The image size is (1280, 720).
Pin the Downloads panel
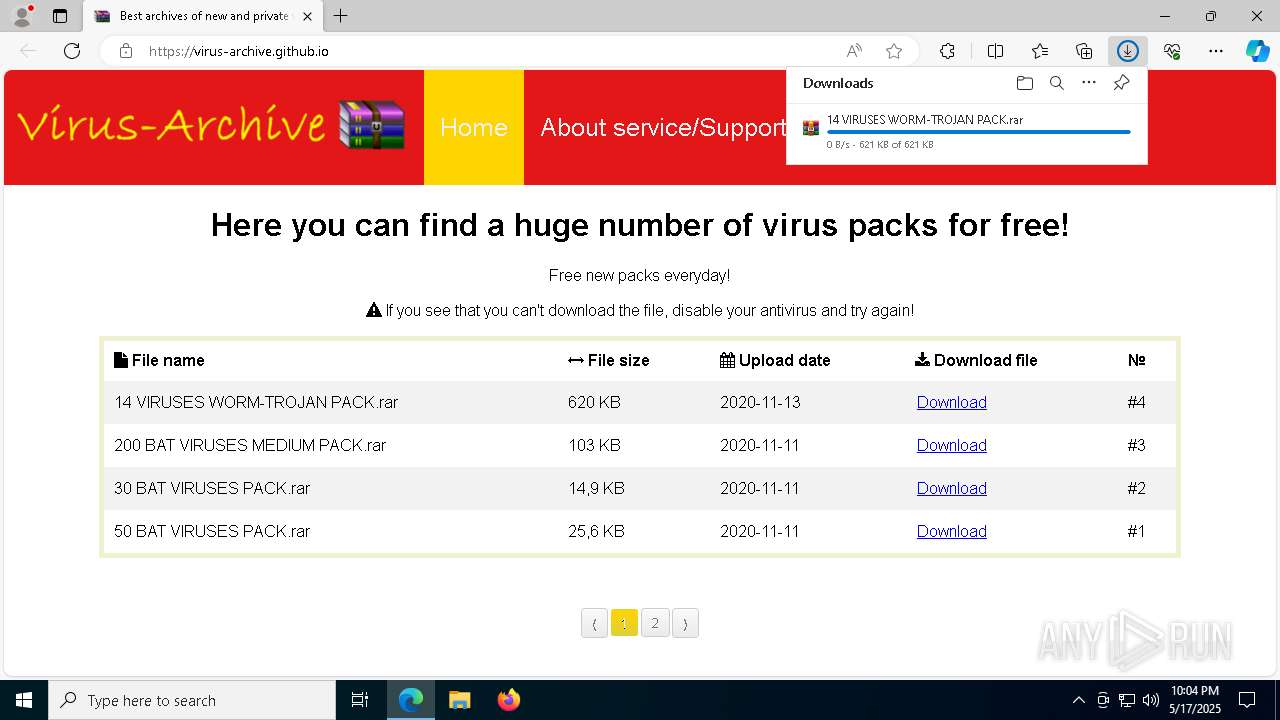click(x=1121, y=83)
